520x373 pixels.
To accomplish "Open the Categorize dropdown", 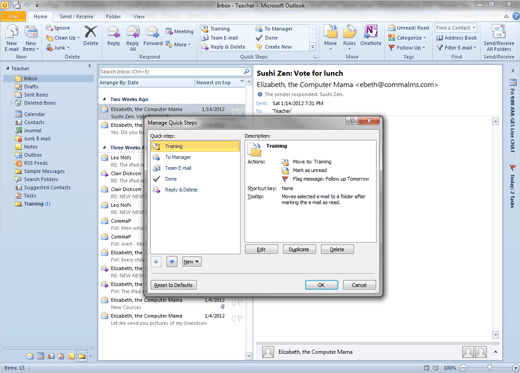I will point(407,38).
